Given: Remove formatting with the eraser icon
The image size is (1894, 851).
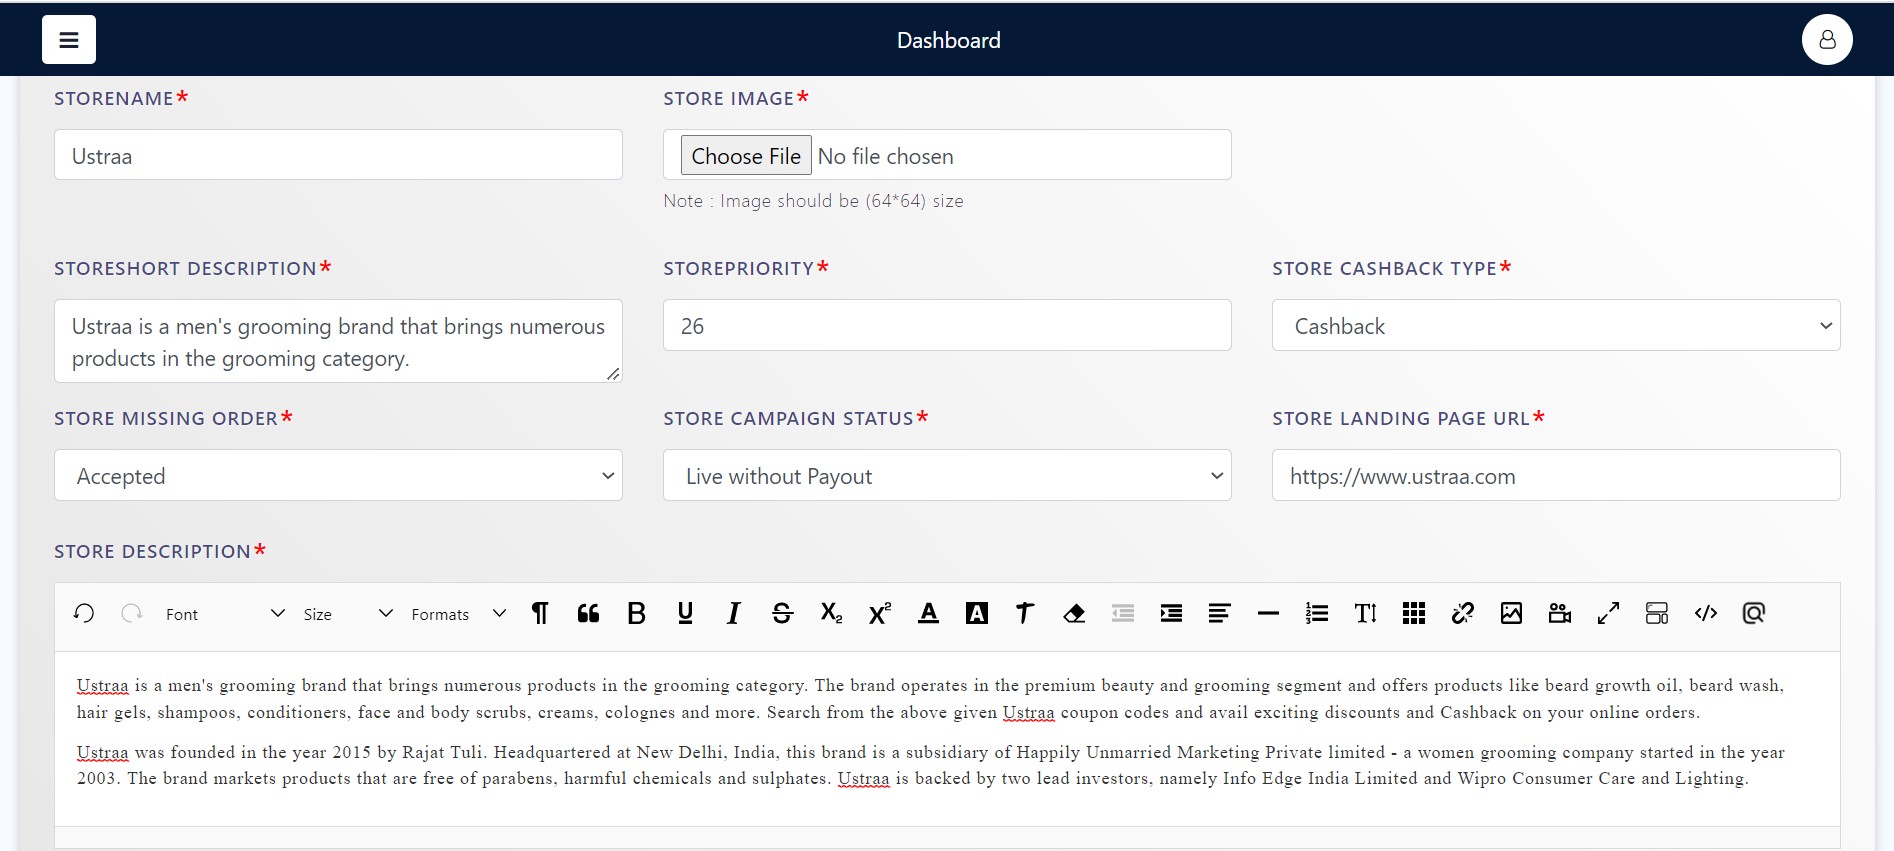Looking at the screenshot, I should pyautogui.click(x=1074, y=613).
